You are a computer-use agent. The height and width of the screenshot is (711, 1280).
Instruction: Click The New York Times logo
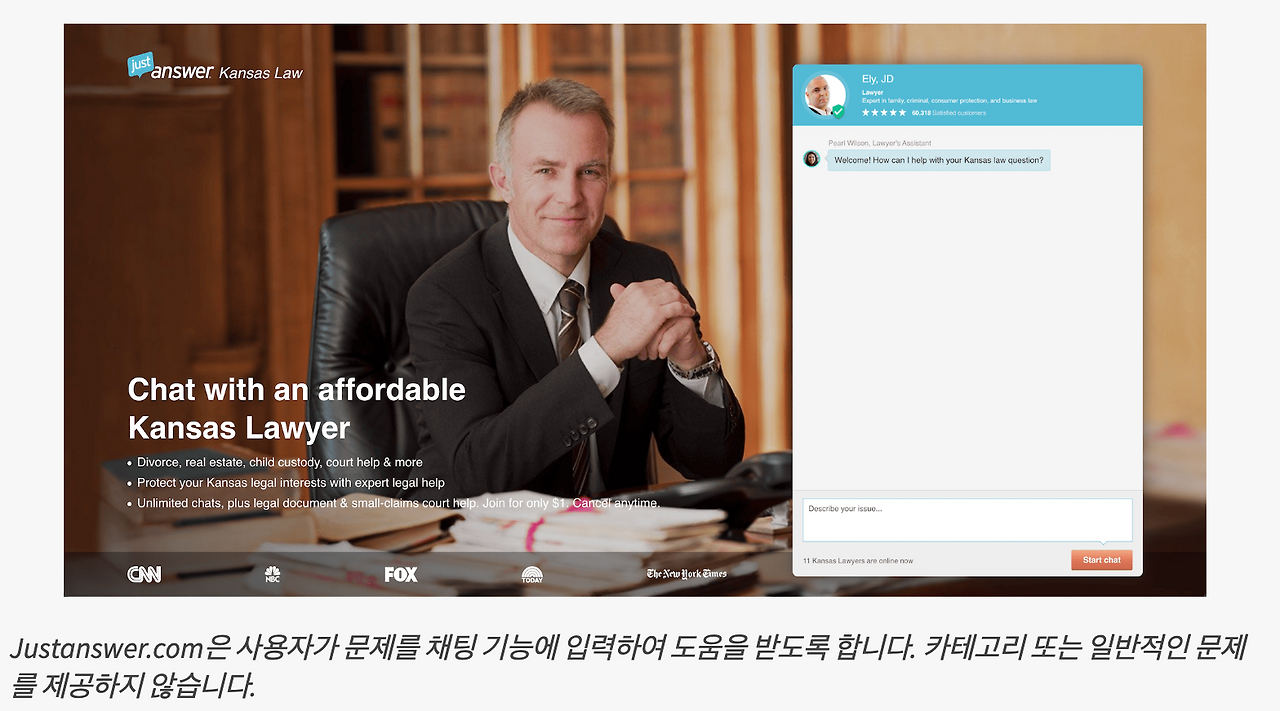click(x=687, y=574)
